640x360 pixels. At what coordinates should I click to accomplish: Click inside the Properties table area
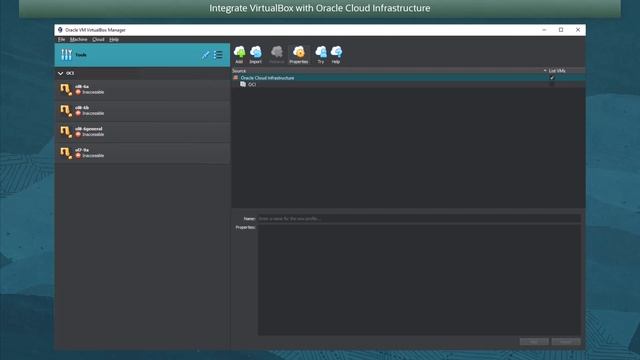pos(419,280)
